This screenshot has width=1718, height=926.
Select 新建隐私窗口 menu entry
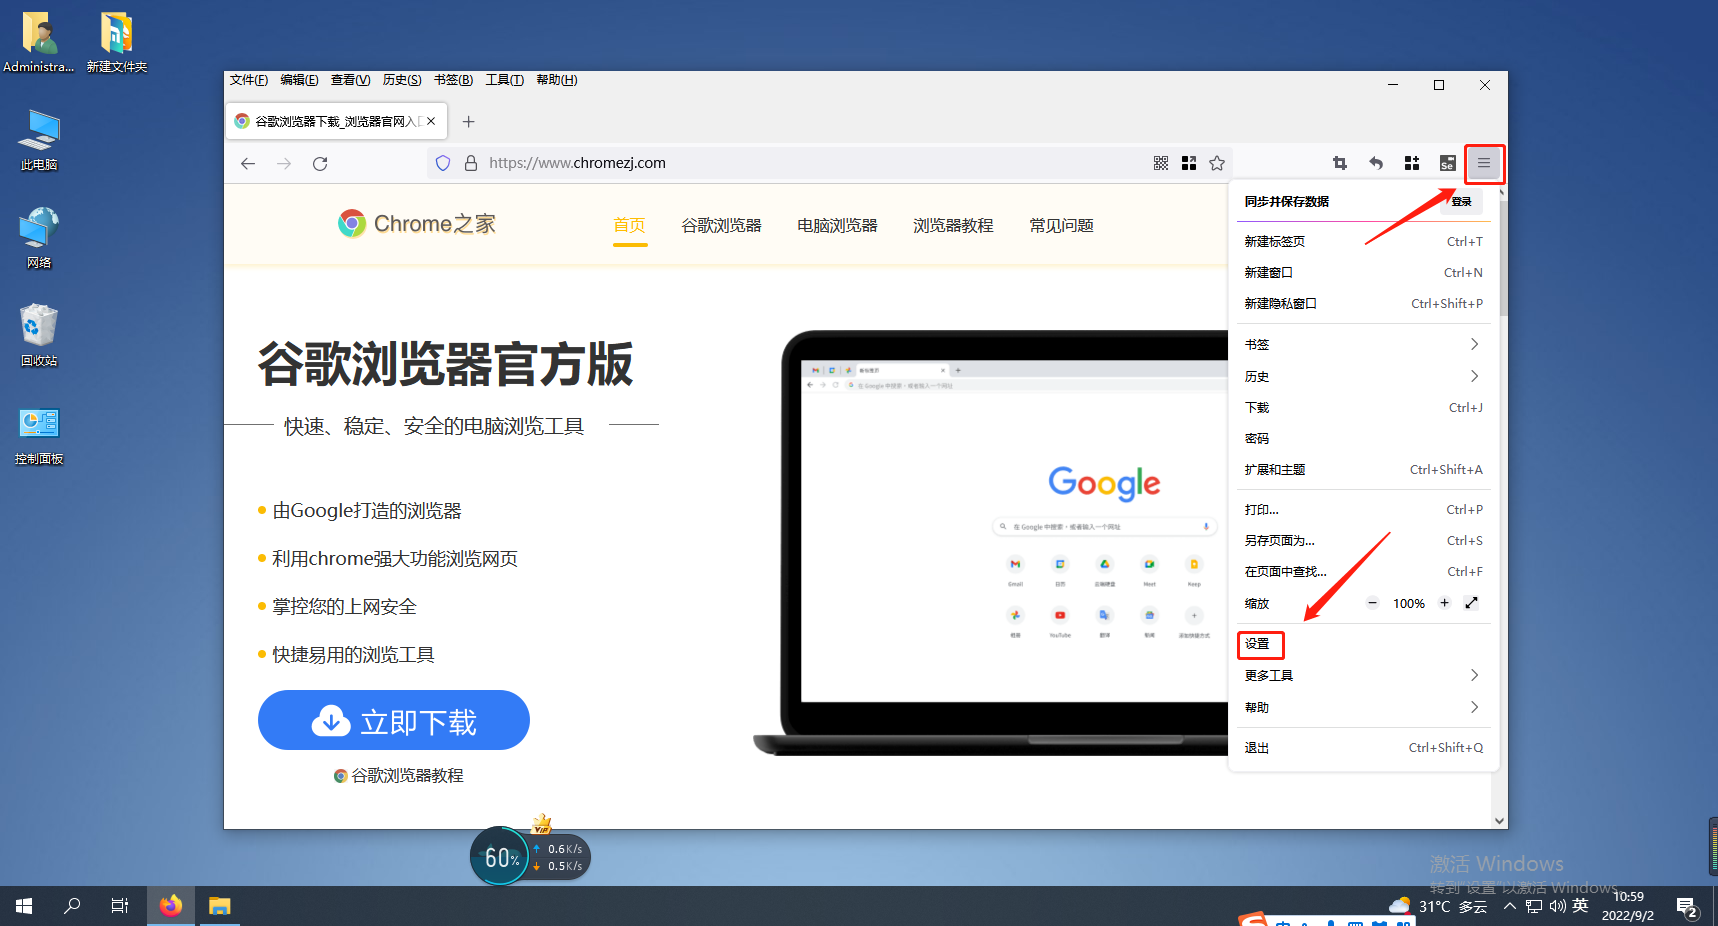(1362, 303)
